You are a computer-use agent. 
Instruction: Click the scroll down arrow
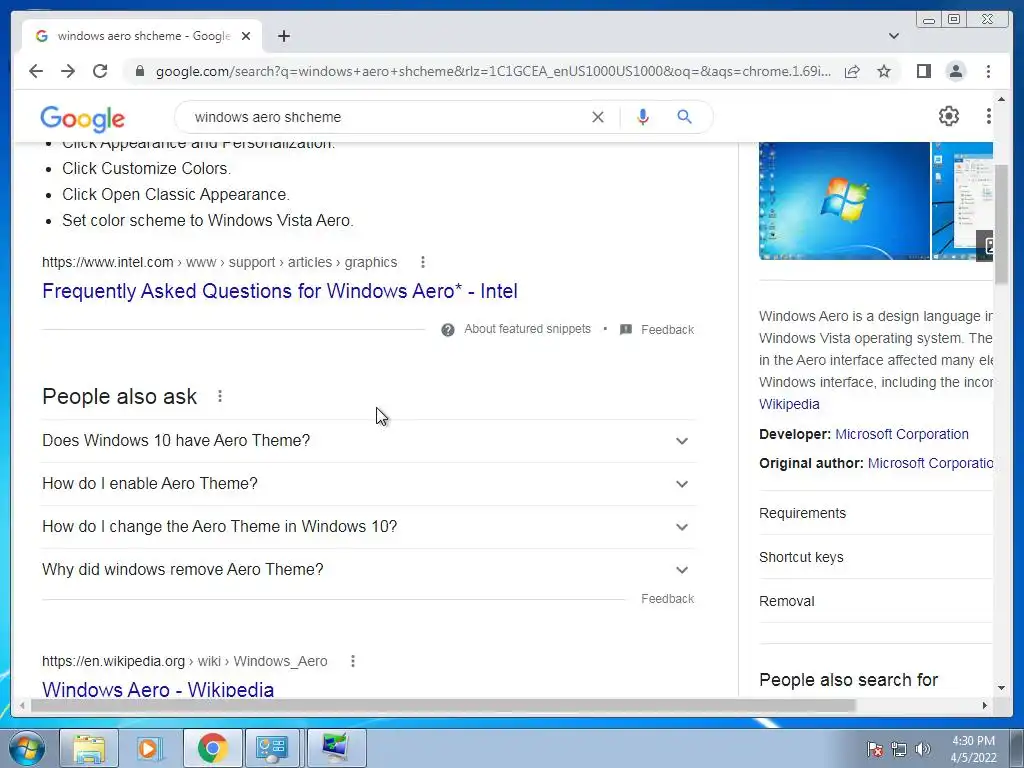coord(1001,688)
